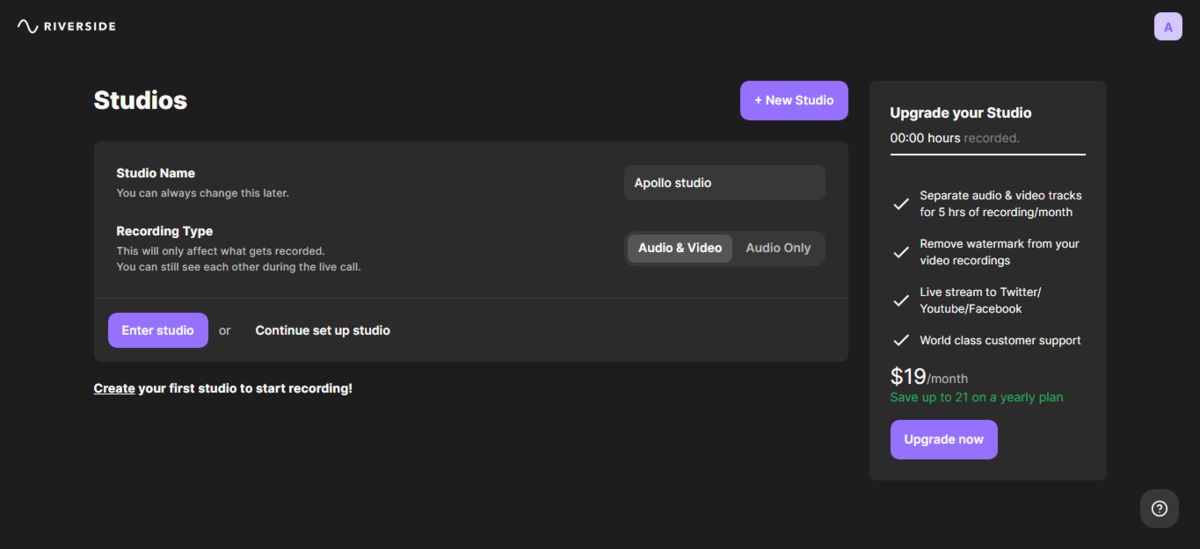Switch recording type to Audio Only
Image resolution: width=1200 pixels, height=549 pixels.
pos(778,248)
